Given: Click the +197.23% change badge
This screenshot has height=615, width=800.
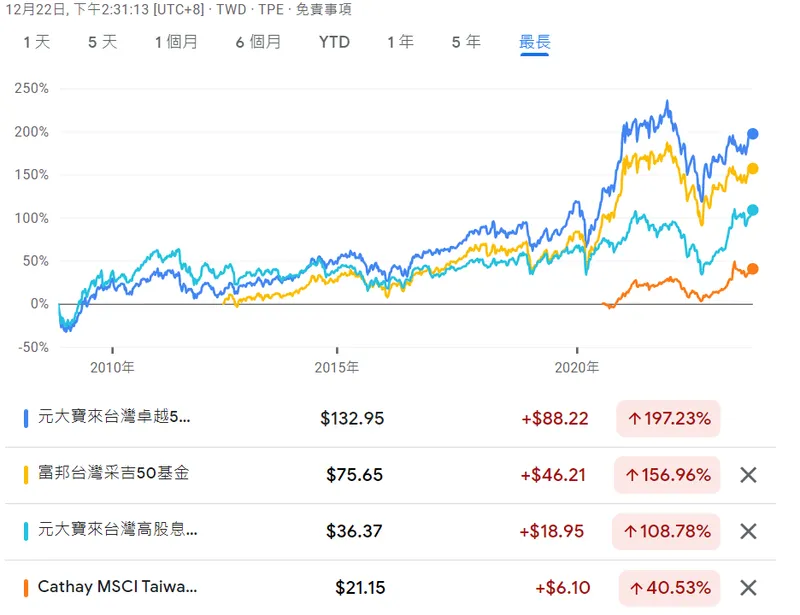Looking at the screenshot, I should [667, 419].
